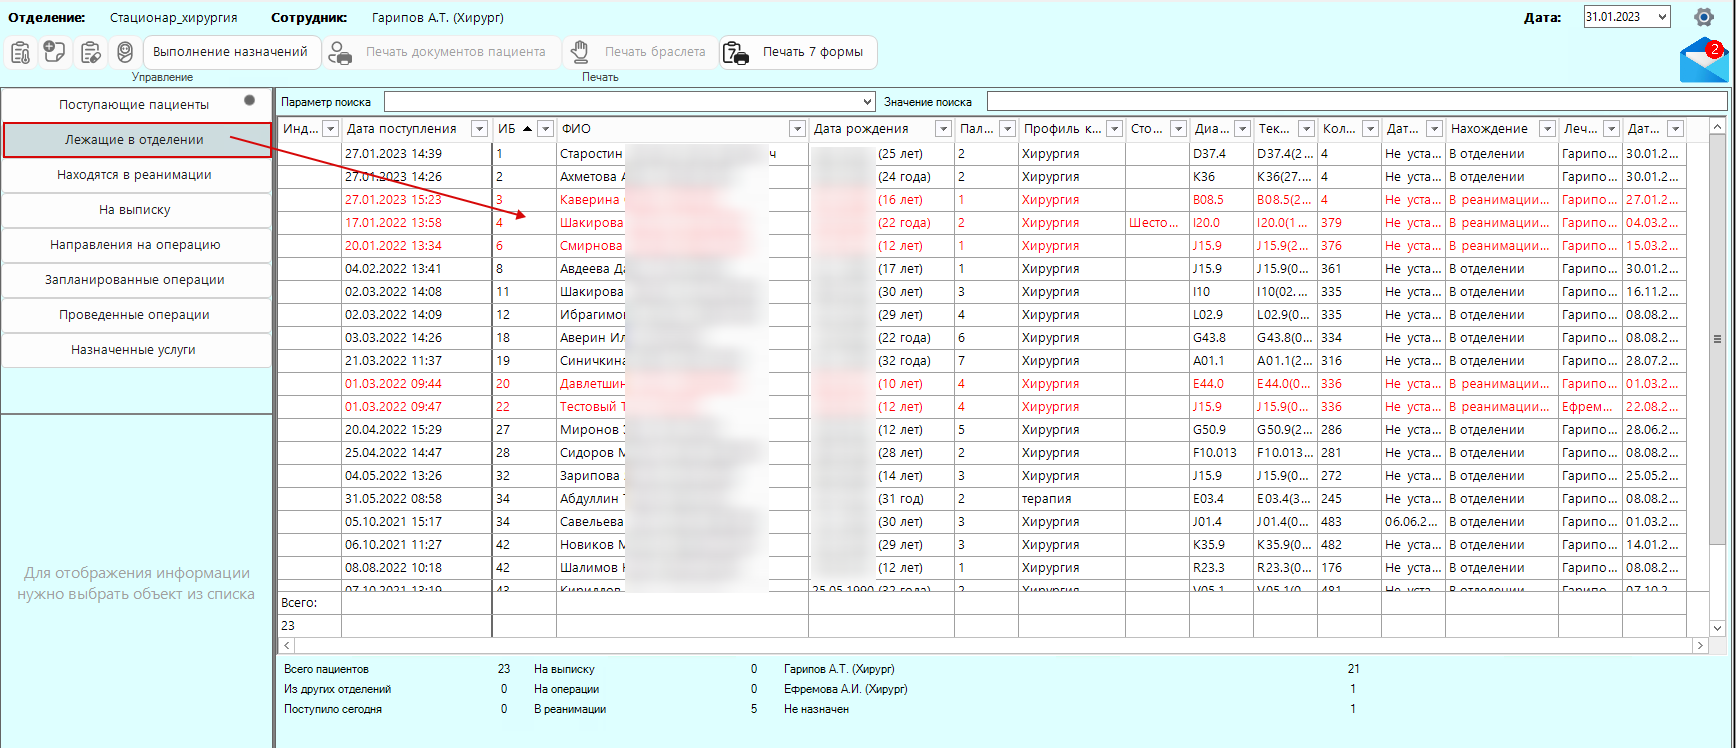The image size is (1736, 748).
Task: Click diagnosis cell D37.4
Action: click(1221, 154)
